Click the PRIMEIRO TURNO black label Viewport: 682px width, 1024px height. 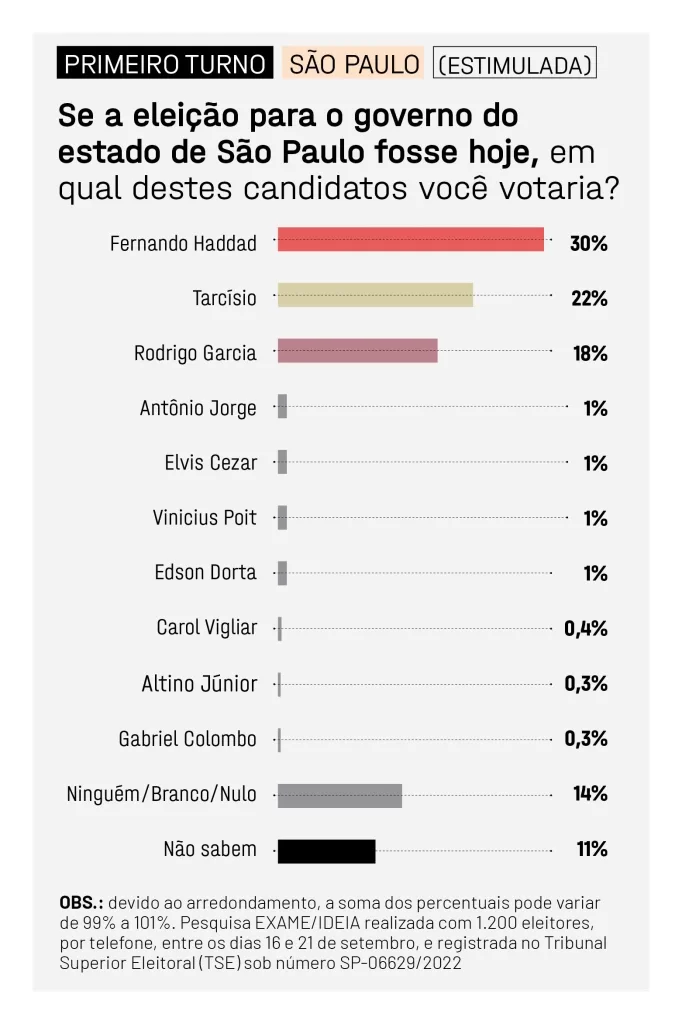(165, 63)
